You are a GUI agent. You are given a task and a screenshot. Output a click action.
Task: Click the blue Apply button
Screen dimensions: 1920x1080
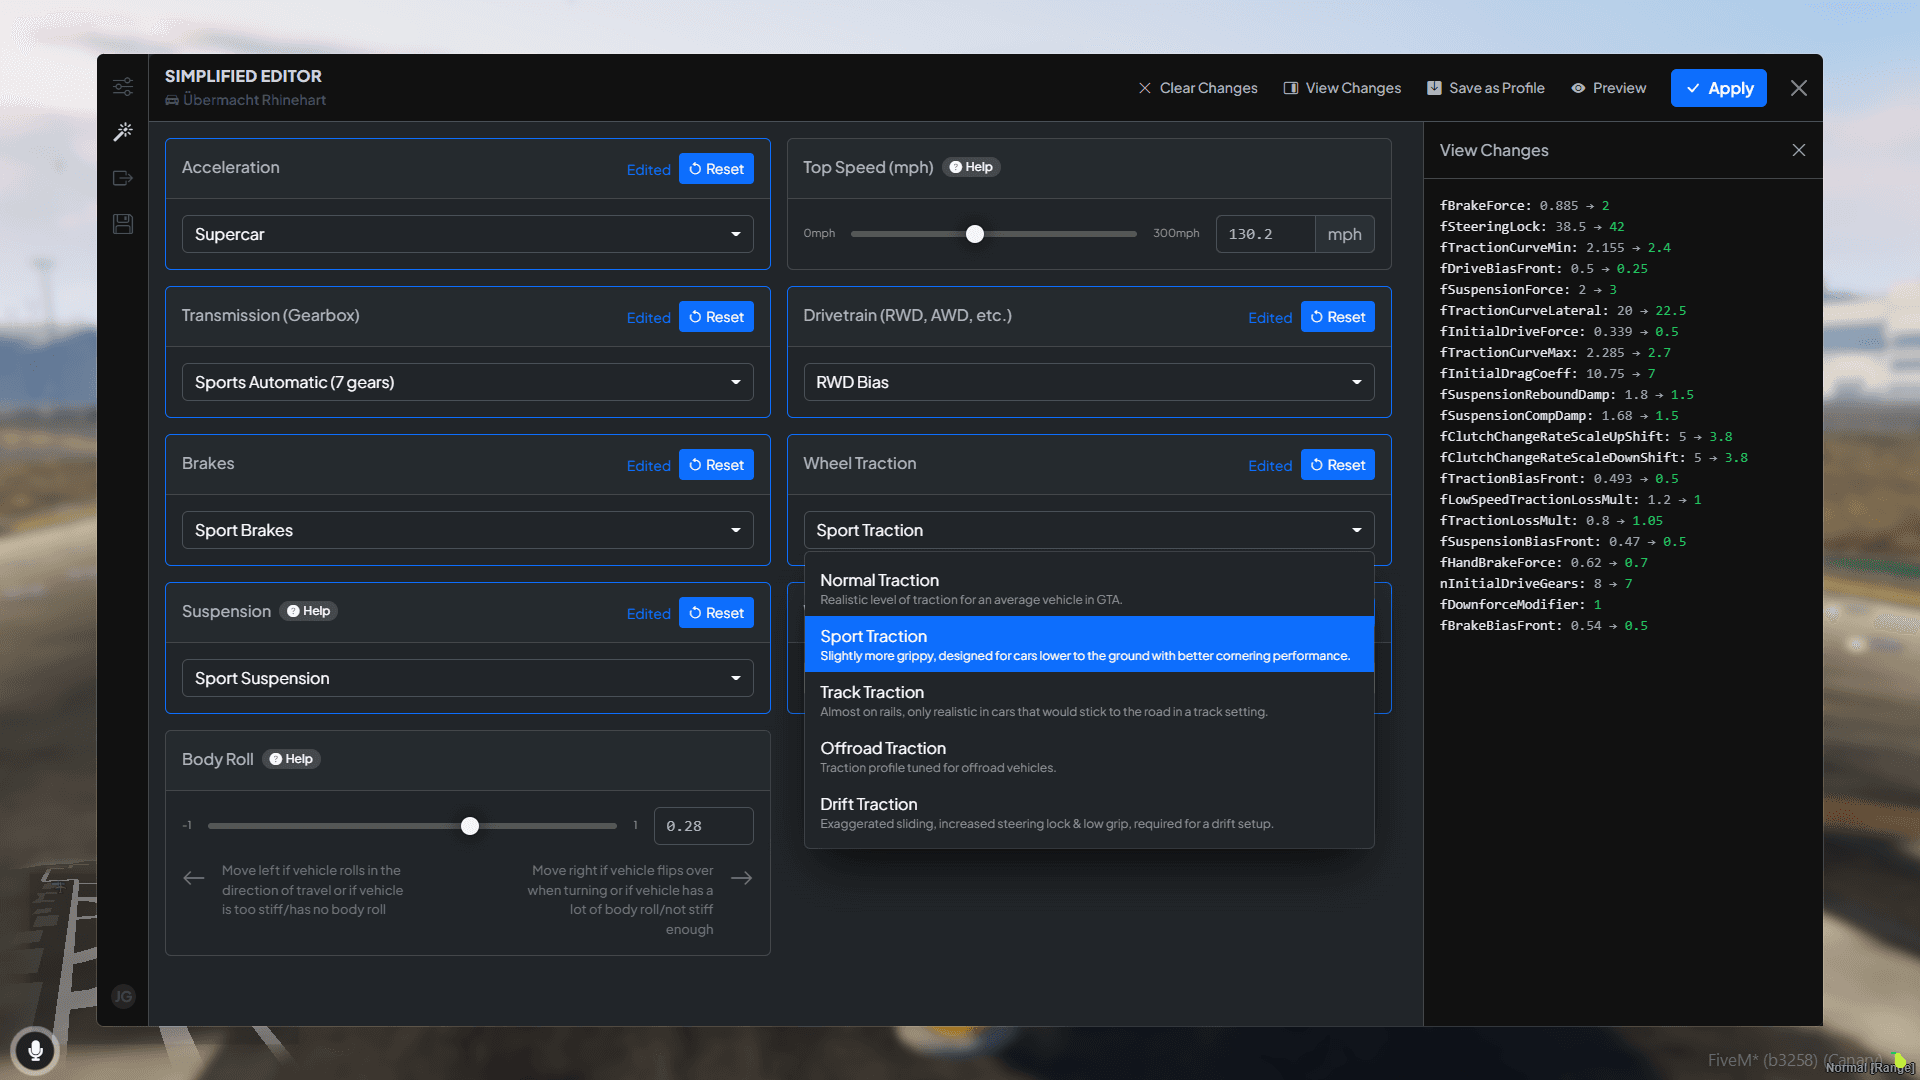(x=1718, y=88)
